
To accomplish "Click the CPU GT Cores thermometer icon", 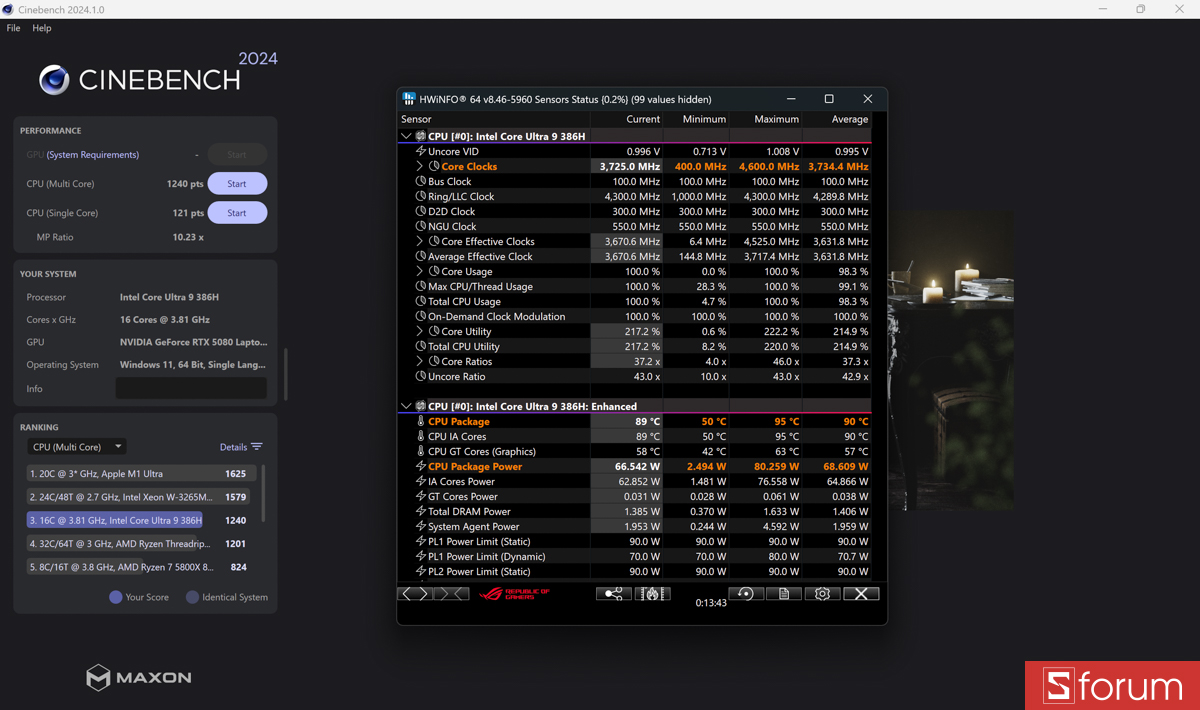I will (x=421, y=451).
